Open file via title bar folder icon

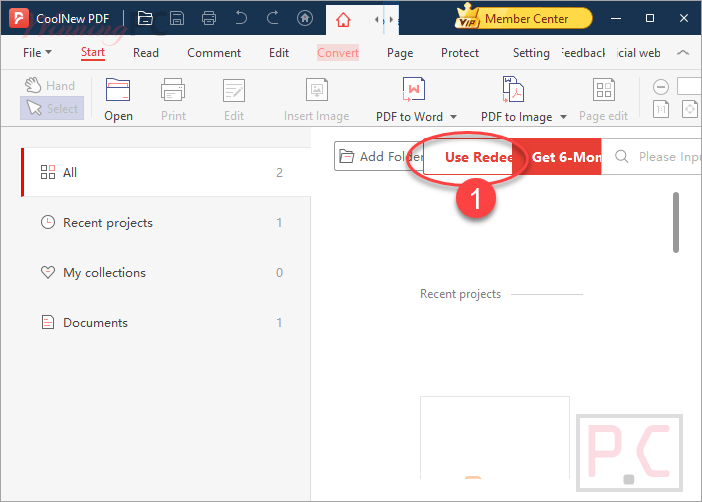click(145, 18)
